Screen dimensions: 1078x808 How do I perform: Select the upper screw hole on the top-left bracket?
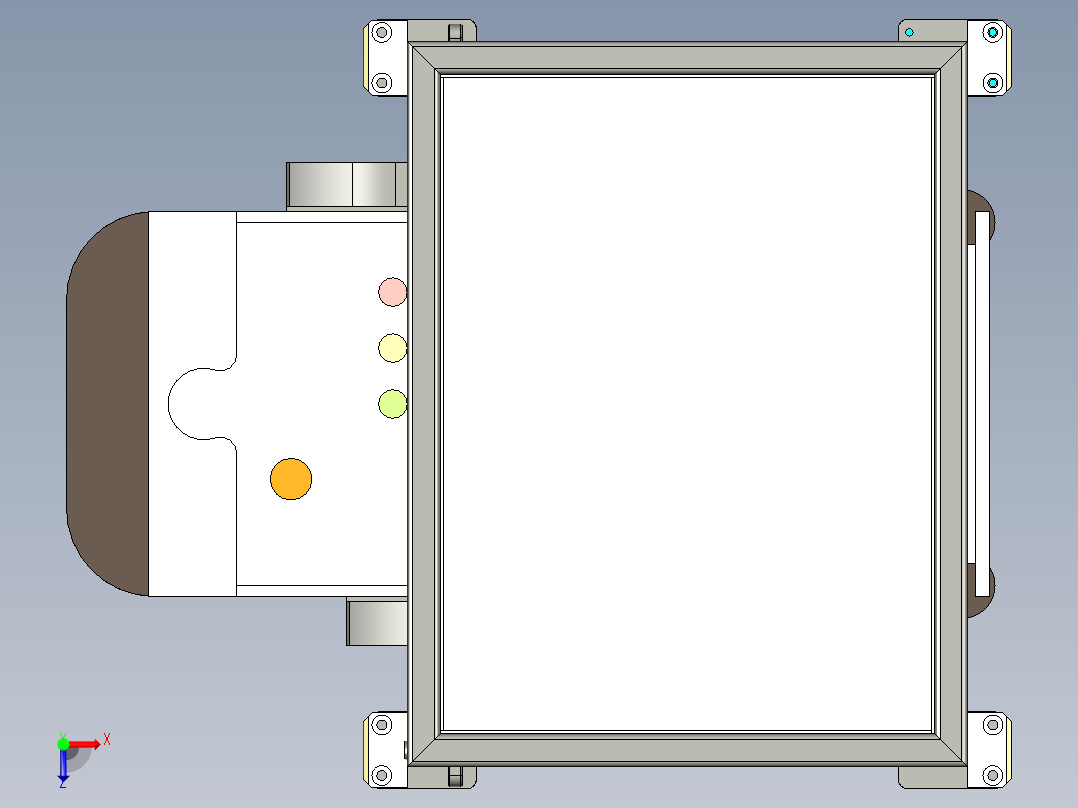pyautogui.click(x=382, y=32)
